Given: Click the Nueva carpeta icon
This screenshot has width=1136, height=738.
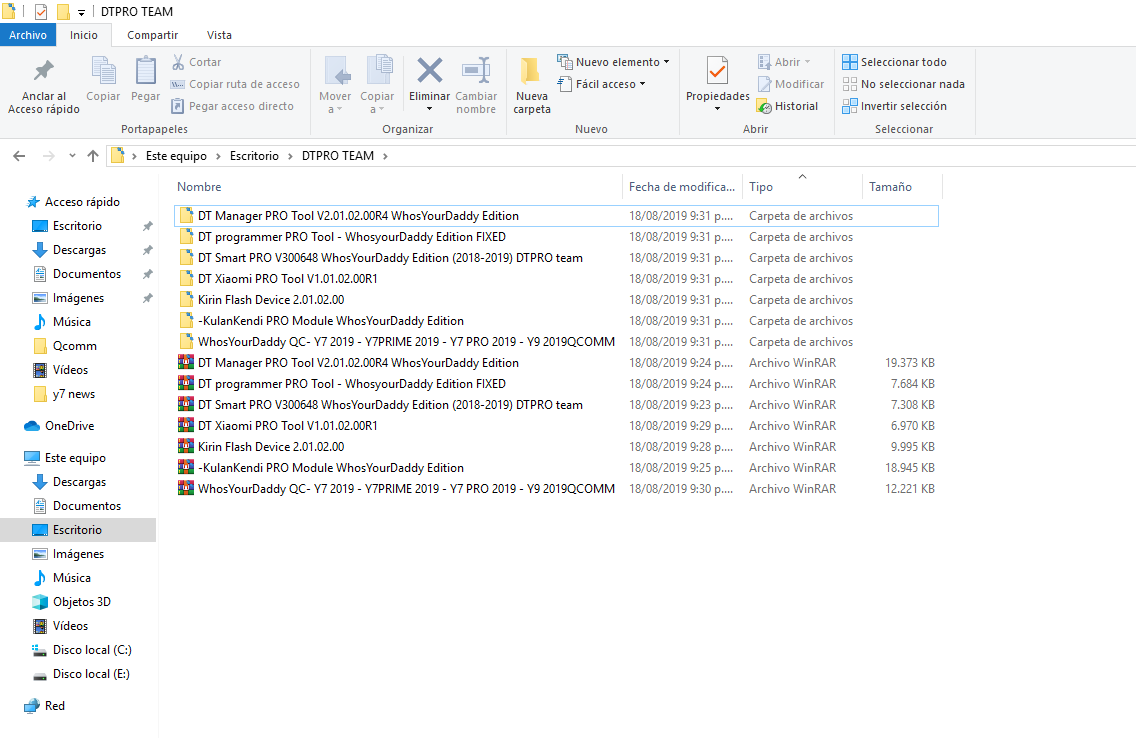Looking at the screenshot, I should (531, 71).
